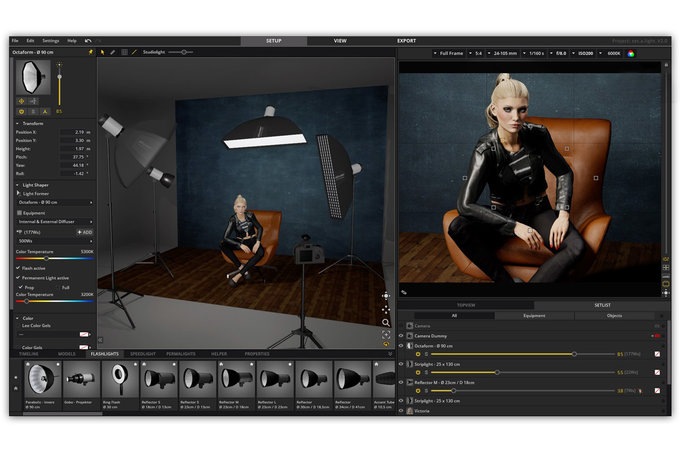Click the pan arrows icon in 3D view

[386, 310]
